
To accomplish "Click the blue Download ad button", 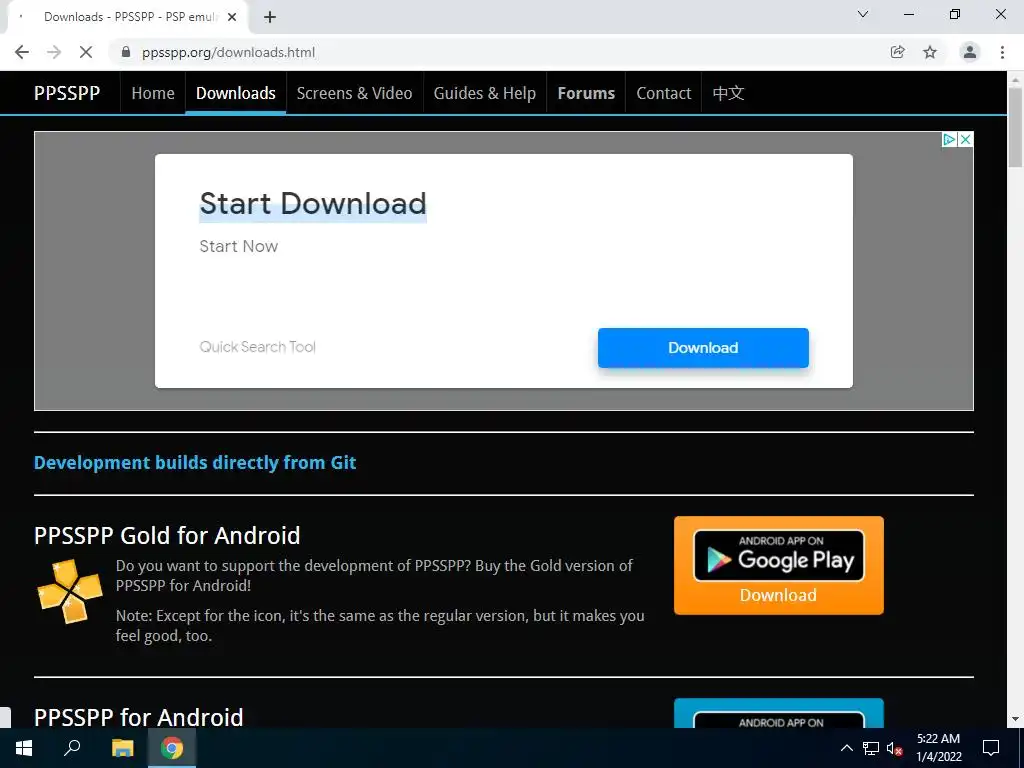I will [703, 347].
